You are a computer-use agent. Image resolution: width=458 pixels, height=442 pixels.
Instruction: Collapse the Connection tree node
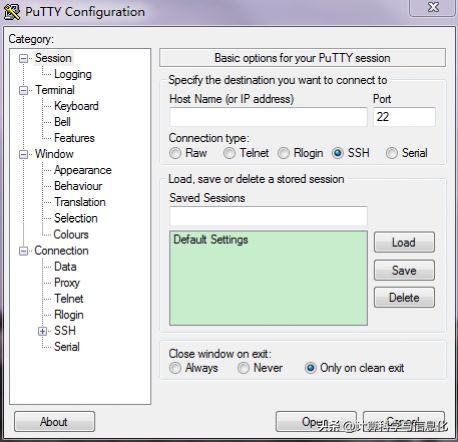pyautogui.click(x=23, y=251)
